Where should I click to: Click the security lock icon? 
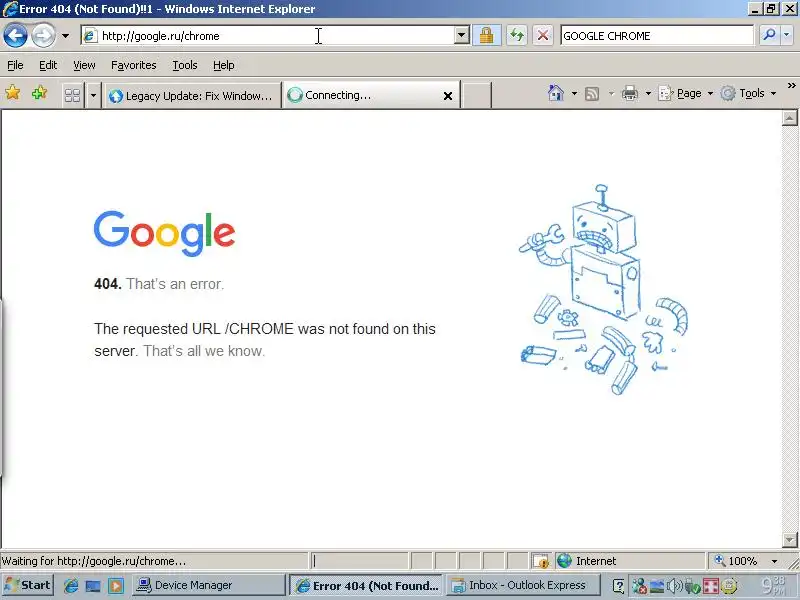click(486, 35)
